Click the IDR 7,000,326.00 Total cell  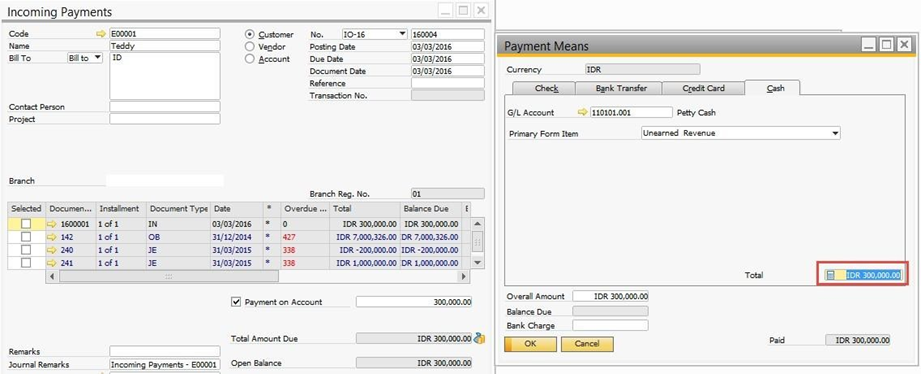364,237
